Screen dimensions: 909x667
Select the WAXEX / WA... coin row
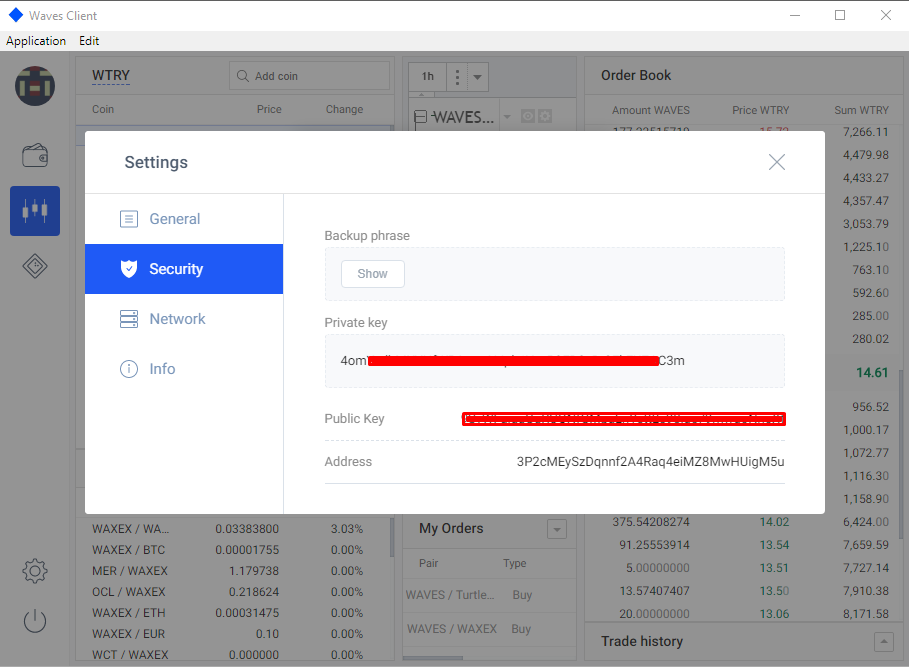(234, 529)
